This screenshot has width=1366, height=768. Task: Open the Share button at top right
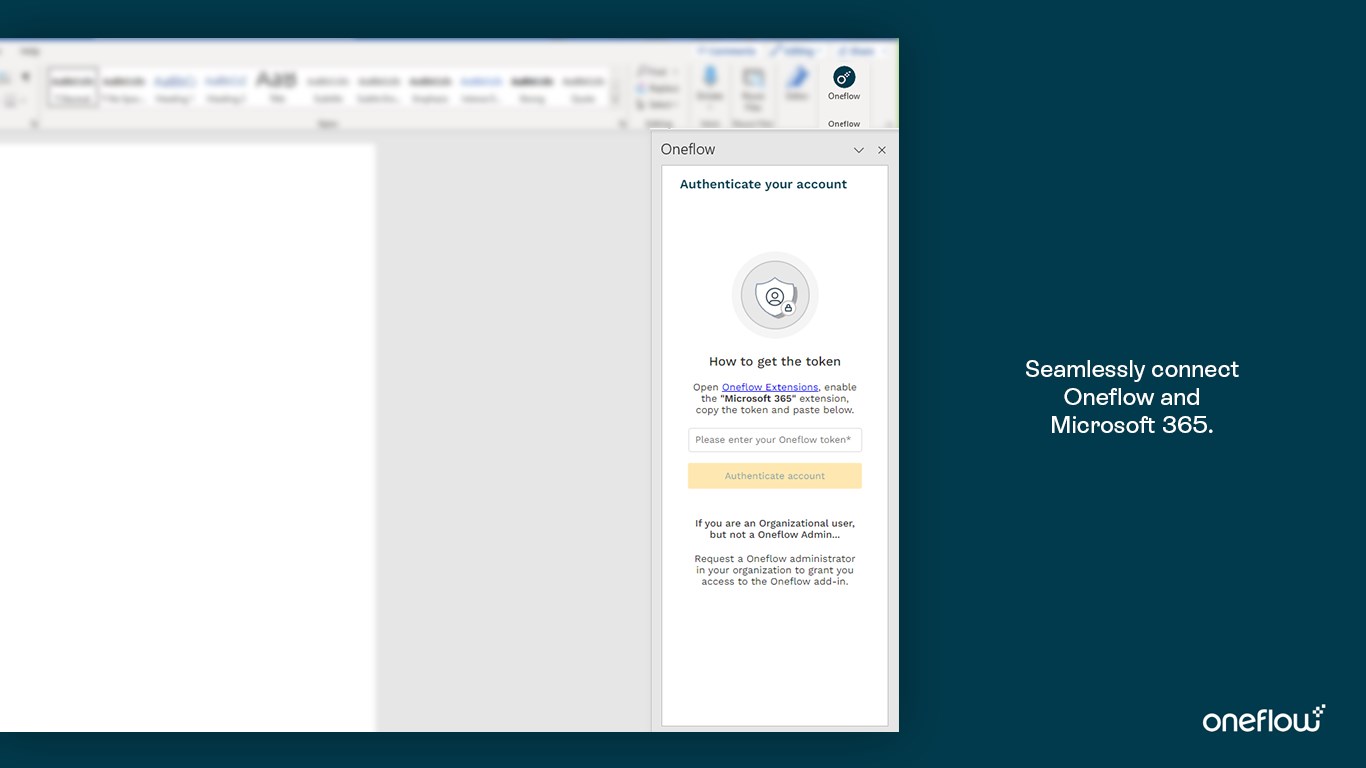[857, 51]
